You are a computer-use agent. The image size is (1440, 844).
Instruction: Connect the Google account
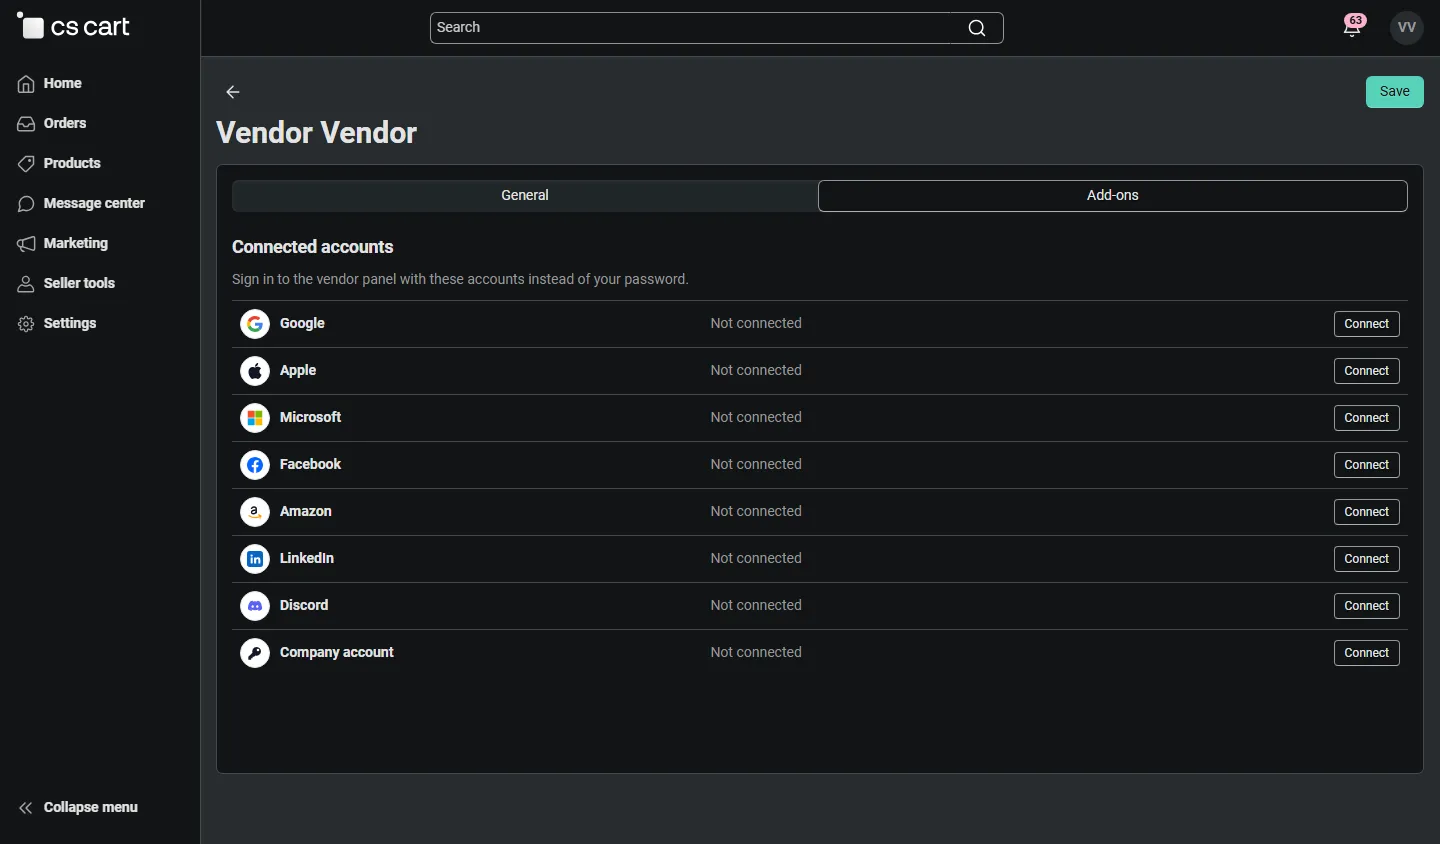pyautogui.click(x=1367, y=324)
